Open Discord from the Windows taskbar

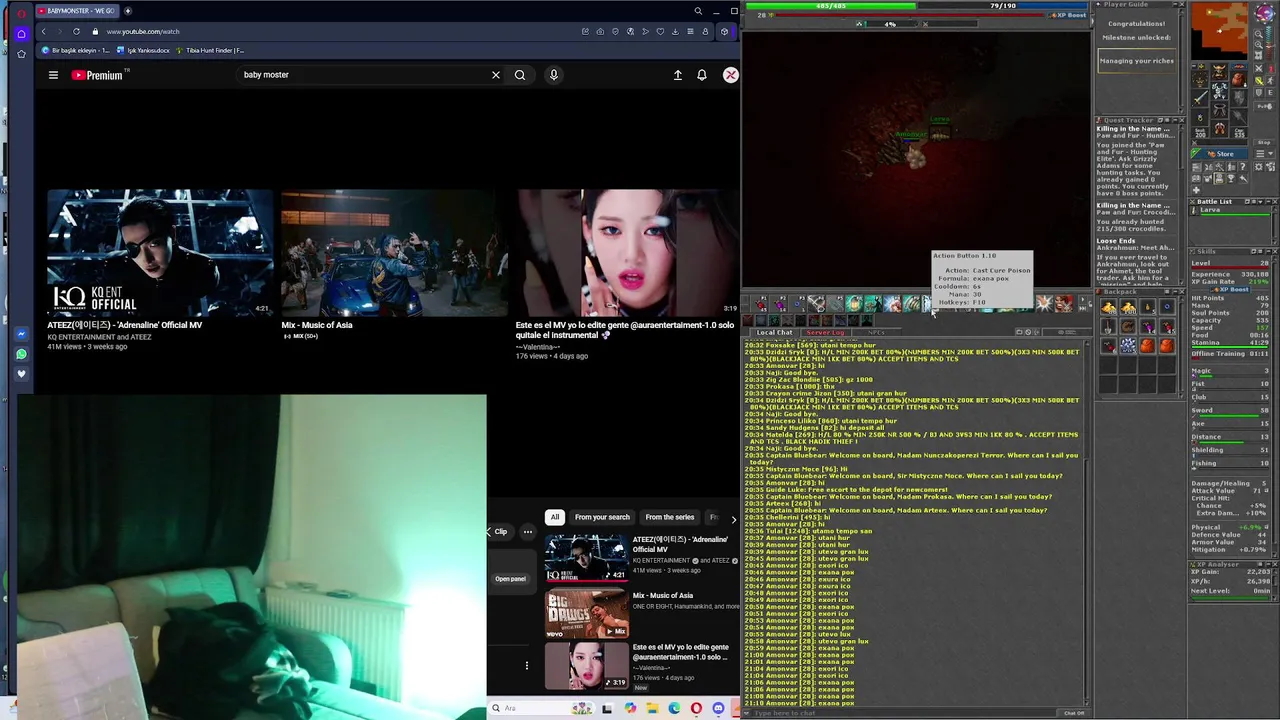pyautogui.click(x=718, y=708)
